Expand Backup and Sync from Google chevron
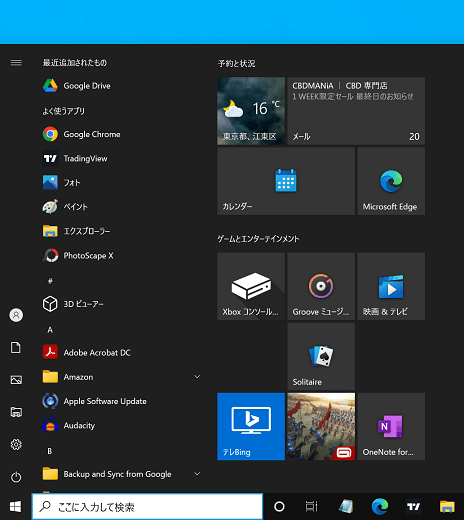Screen dimensions: 464x520 click(197, 474)
